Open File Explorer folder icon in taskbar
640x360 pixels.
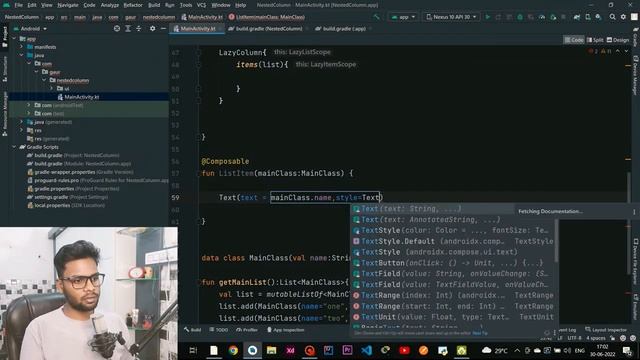pyautogui.click(x=271, y=350)
